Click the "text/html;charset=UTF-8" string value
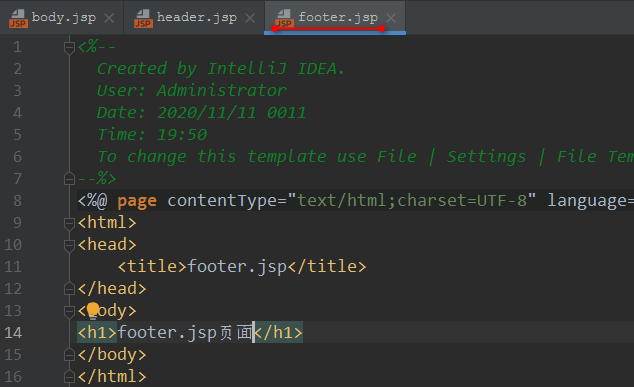The height and width of the screenshot is (387, 634). [x=412, y=201]
